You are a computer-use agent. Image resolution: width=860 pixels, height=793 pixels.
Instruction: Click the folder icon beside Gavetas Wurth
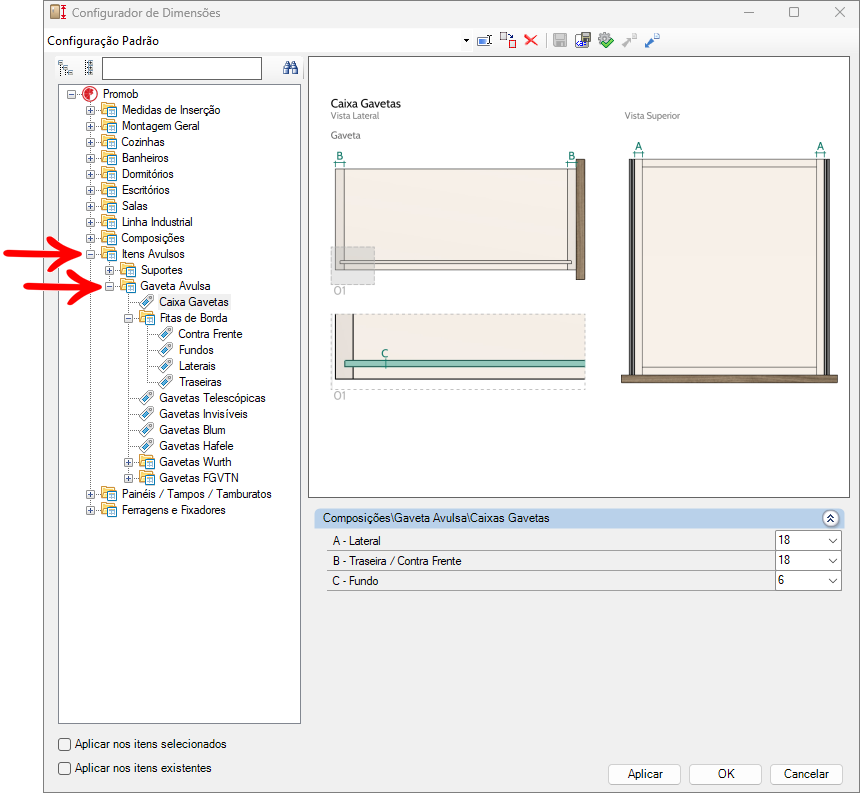[x=147, y=462]
